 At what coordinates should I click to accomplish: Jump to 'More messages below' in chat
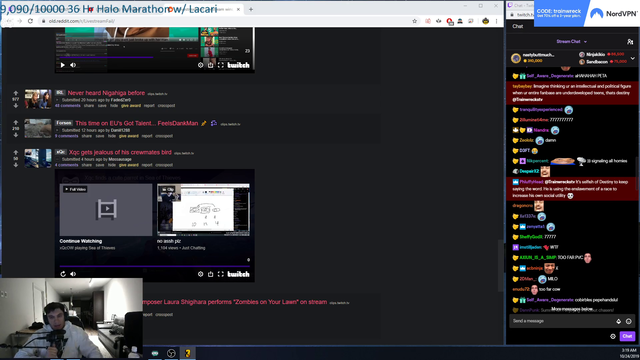571,309
